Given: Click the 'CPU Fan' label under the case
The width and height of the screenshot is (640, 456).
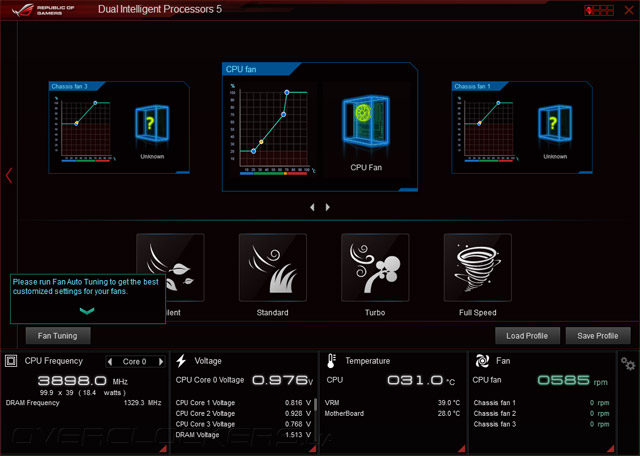Looking at the screenshot, I should click(x=366, y=167).
